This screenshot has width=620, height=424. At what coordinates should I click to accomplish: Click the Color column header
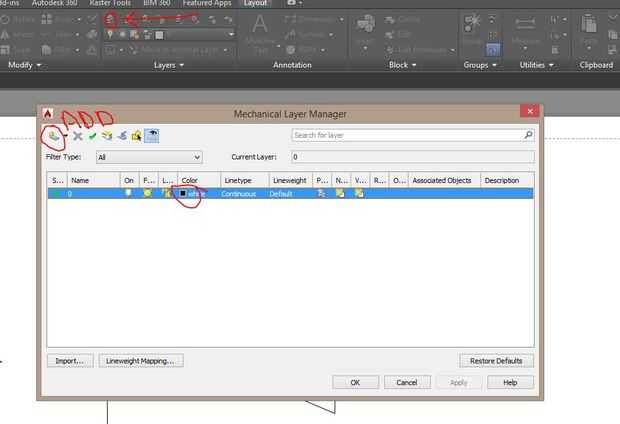point(199,180)
